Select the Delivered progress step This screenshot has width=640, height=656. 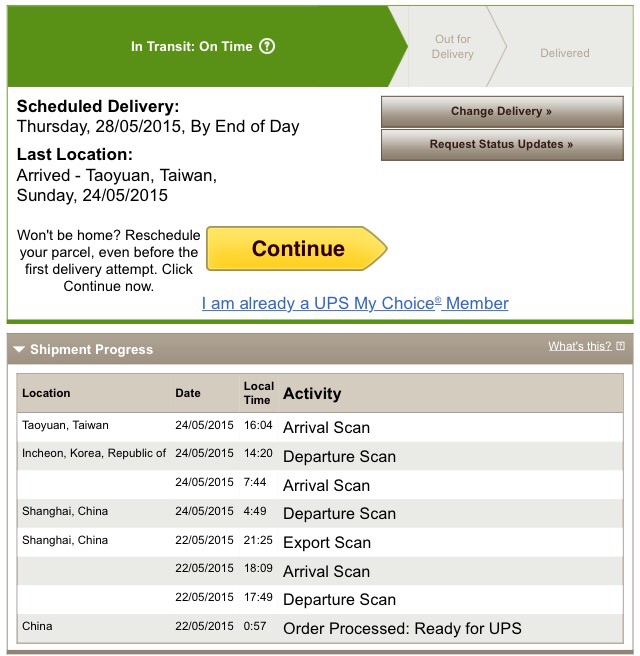(x=565, y=53)
